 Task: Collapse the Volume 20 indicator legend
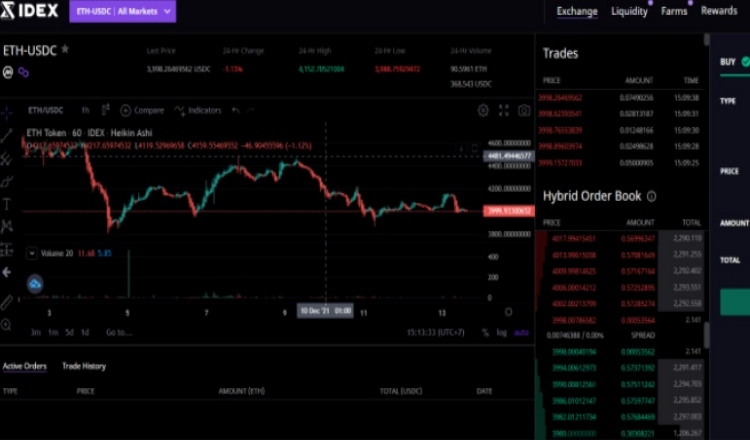[32, 253]
